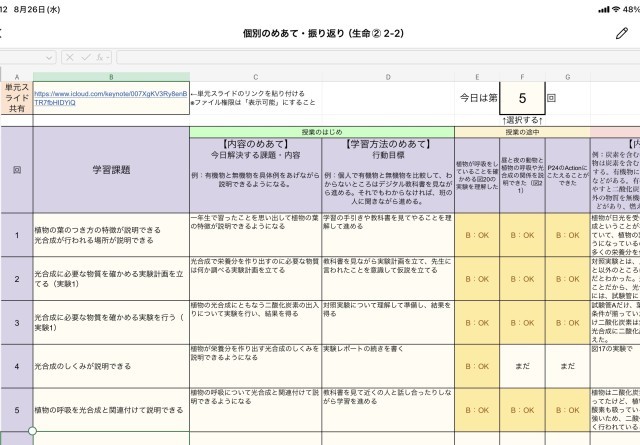Image resolution: width=640 pixels, height=445 pixels.
Task: Select the 単元スライドのリンクを貼り付ける note cell
Action: (256, 98)
